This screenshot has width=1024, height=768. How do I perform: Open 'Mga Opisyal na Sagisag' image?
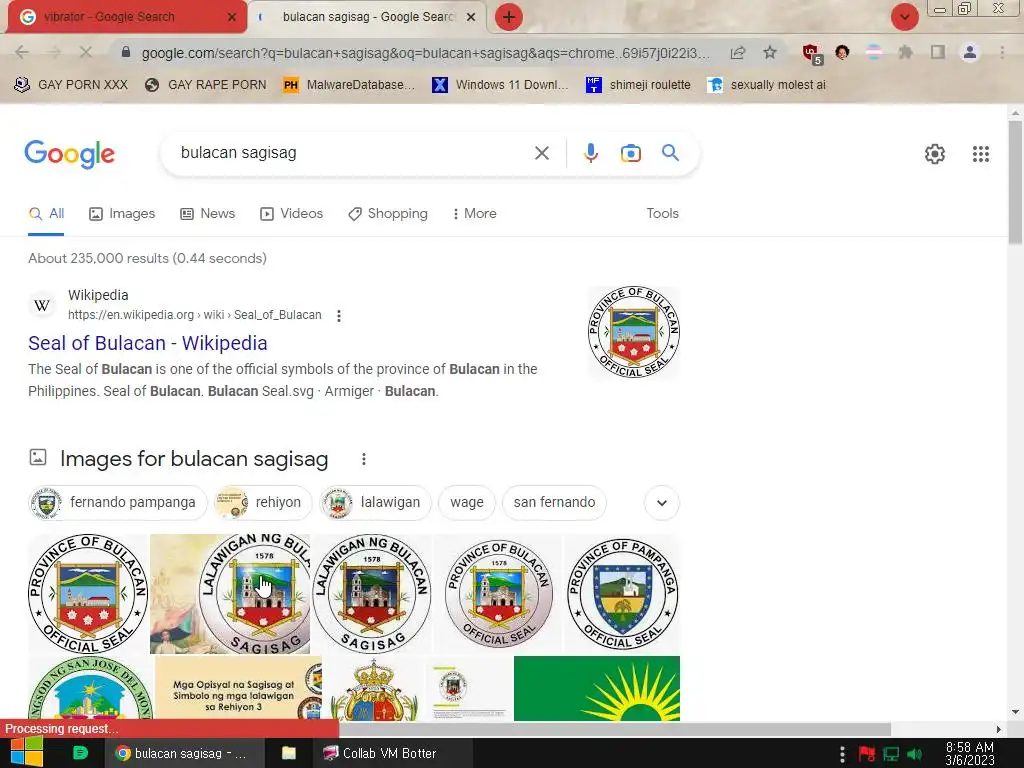click(x=238, y=688)
